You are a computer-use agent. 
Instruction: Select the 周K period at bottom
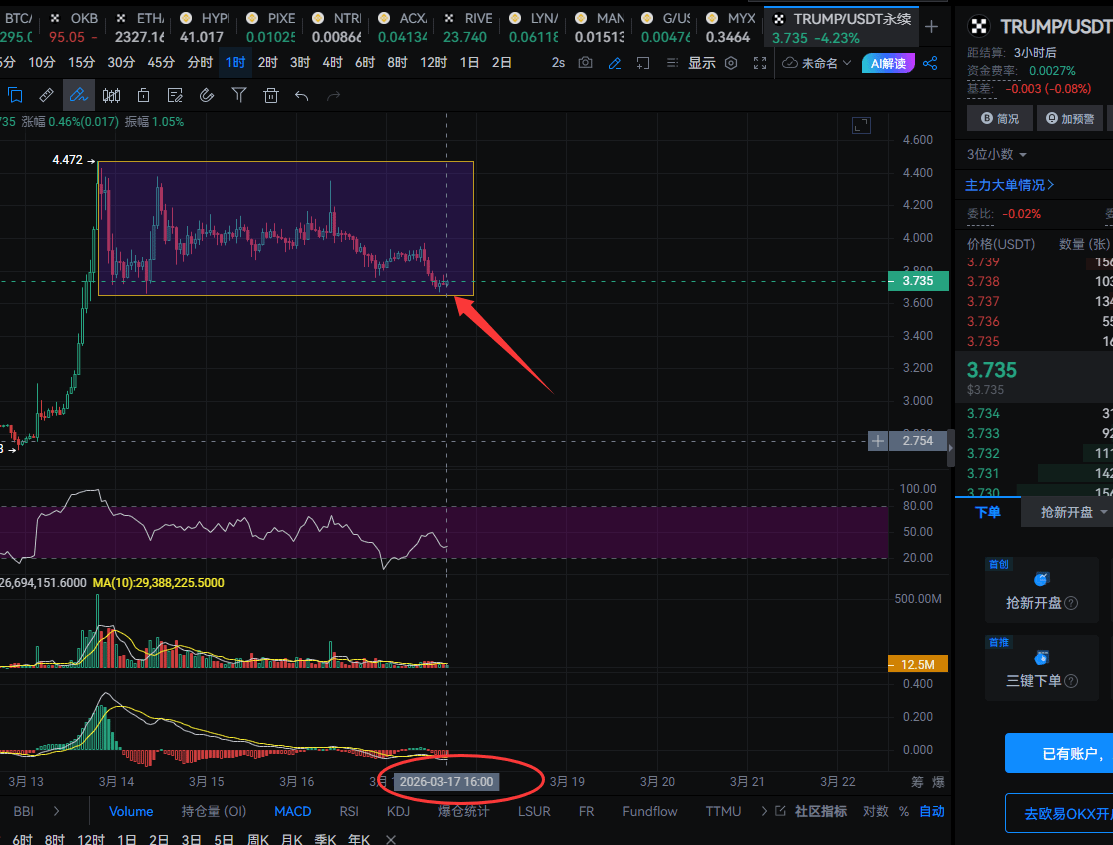point(258,839)
